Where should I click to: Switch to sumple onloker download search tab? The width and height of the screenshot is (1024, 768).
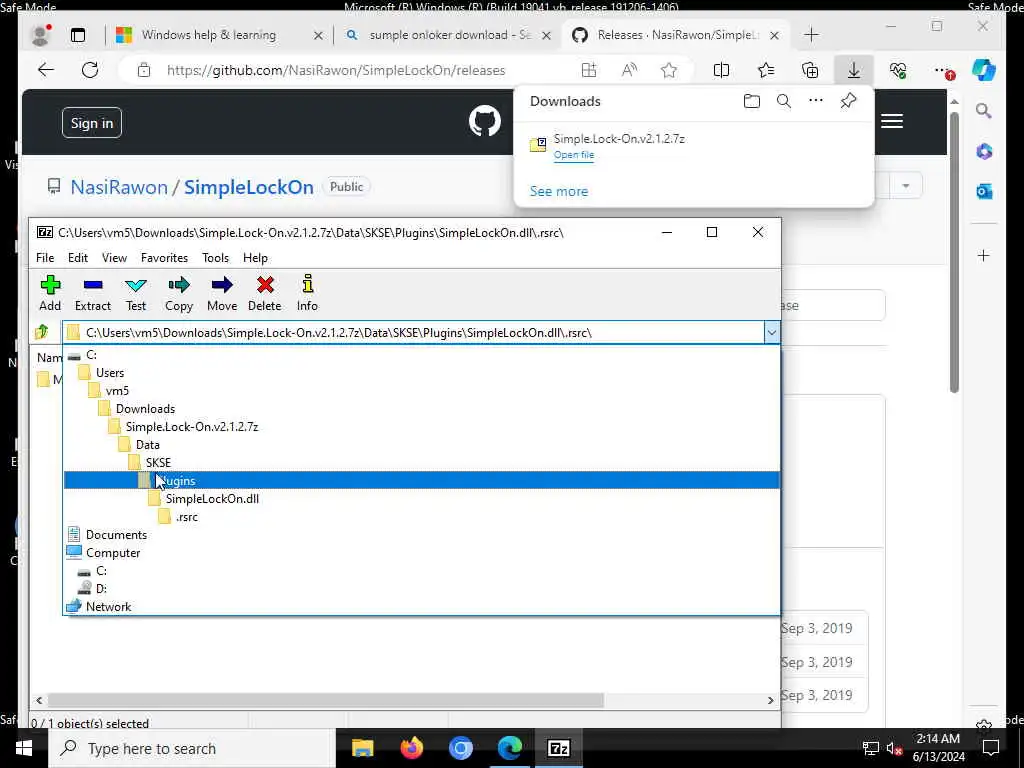[447, 35]
